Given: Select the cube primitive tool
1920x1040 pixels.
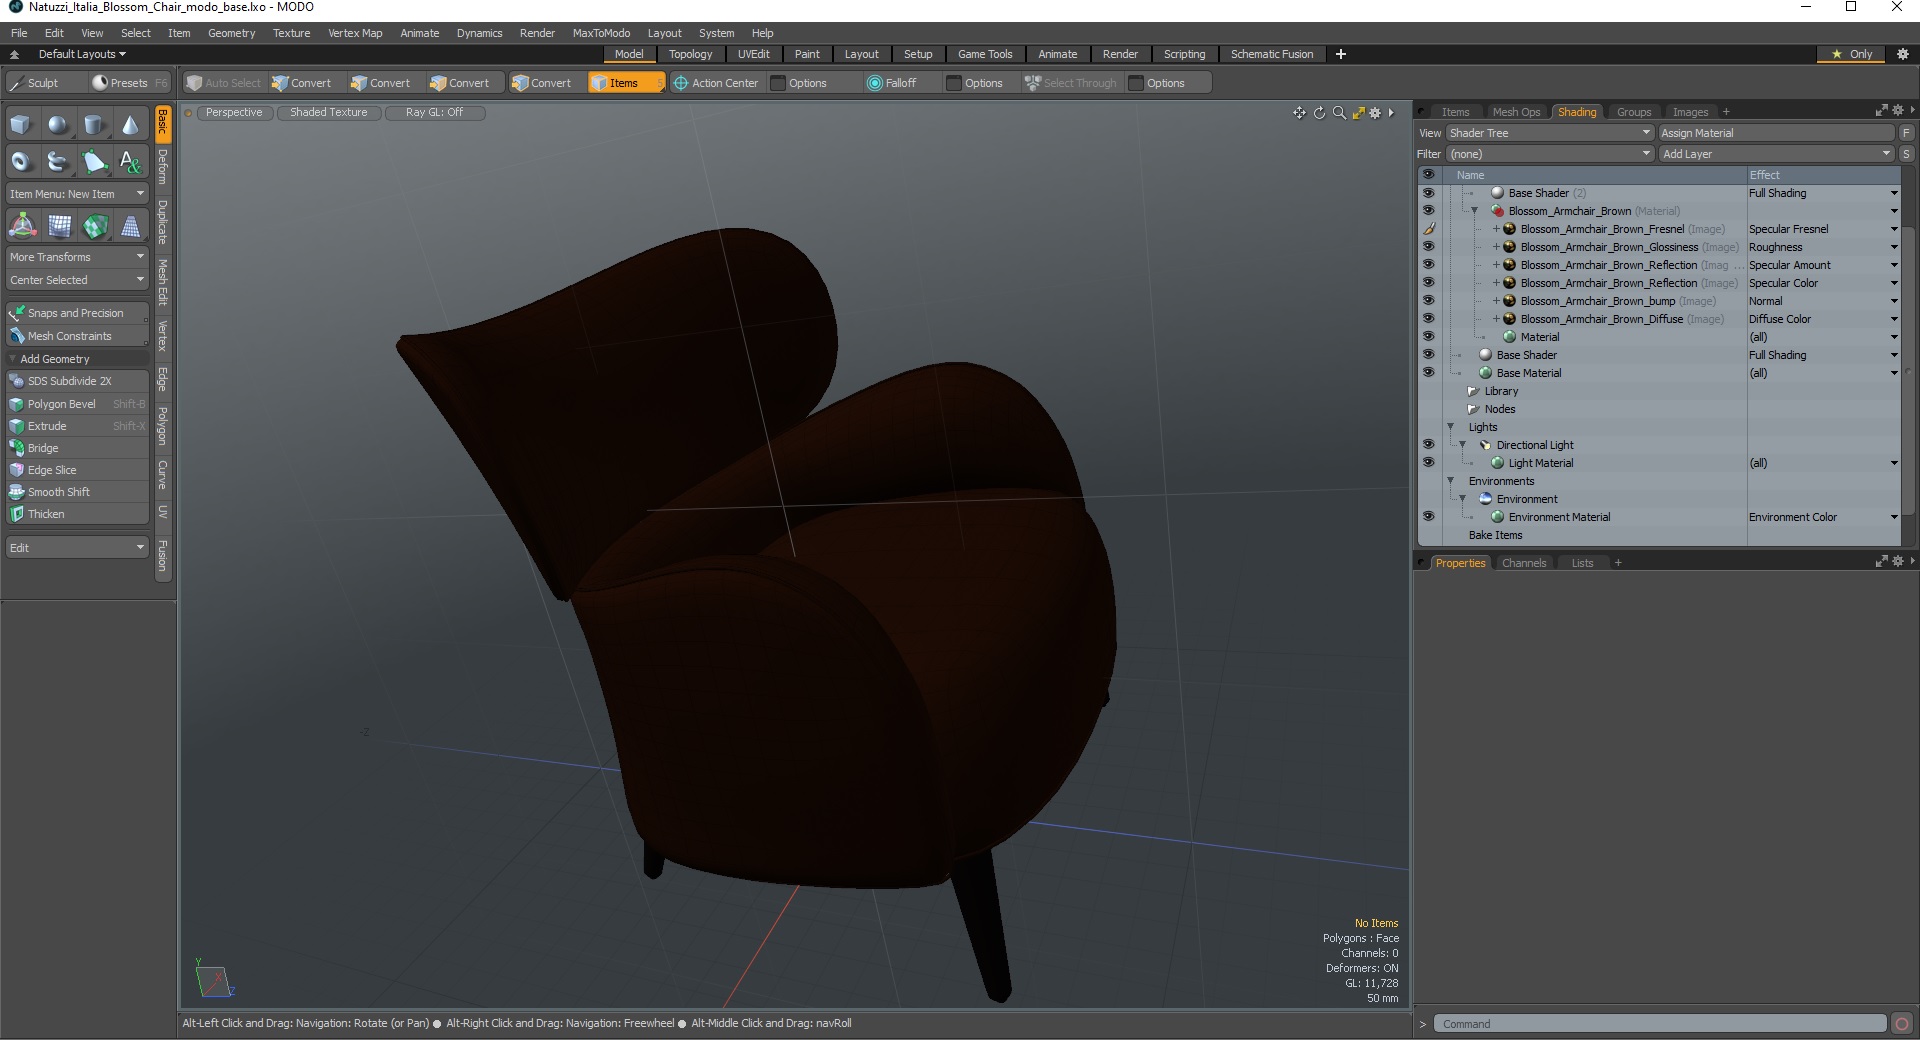Looking at the screenshot, I should pyautogui.click(x=22, y=125).
